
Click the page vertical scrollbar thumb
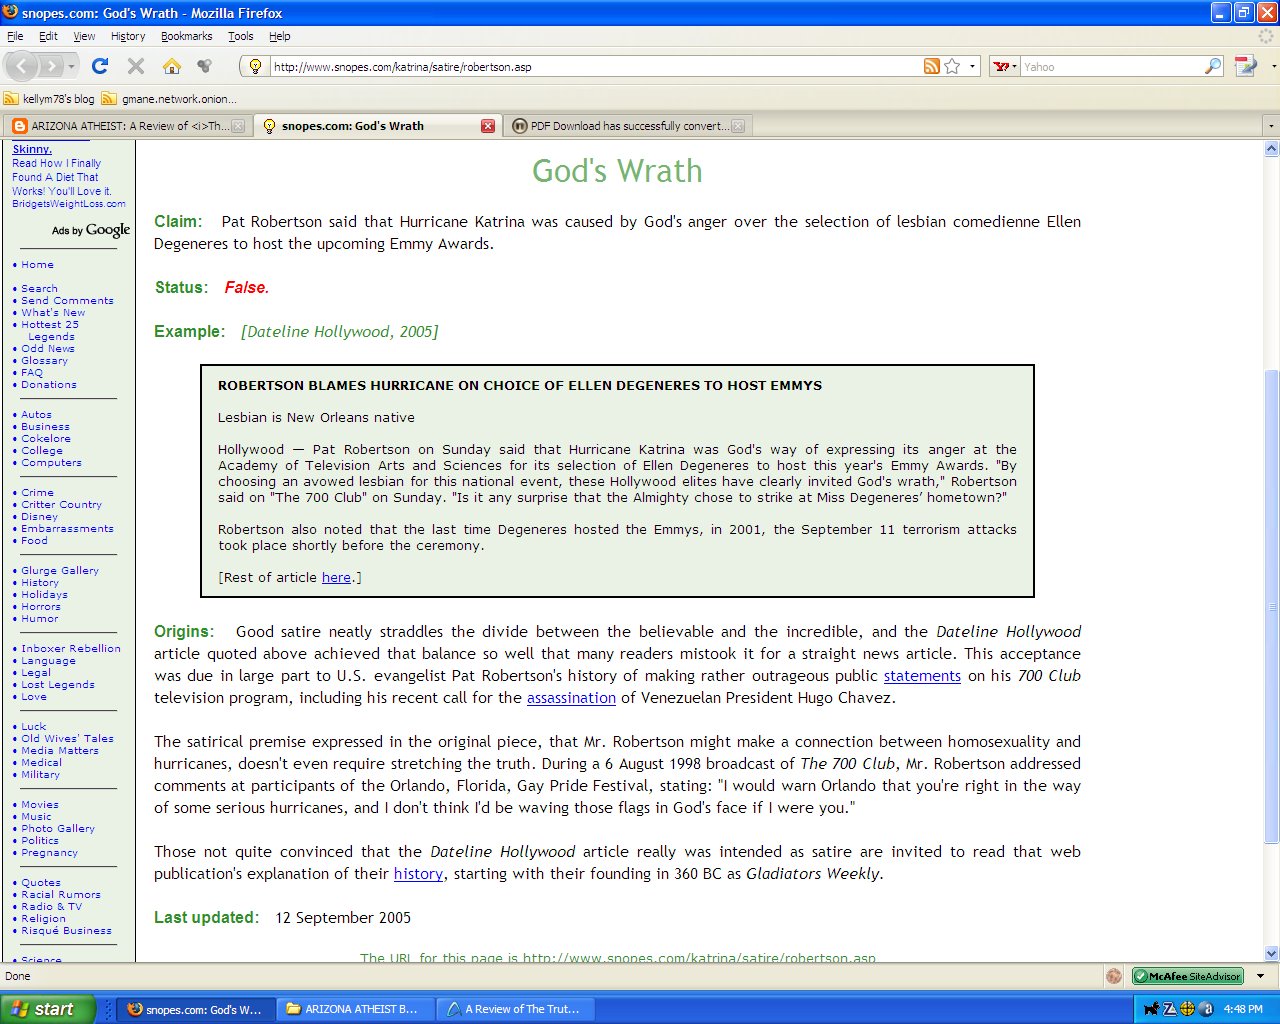1271,606
